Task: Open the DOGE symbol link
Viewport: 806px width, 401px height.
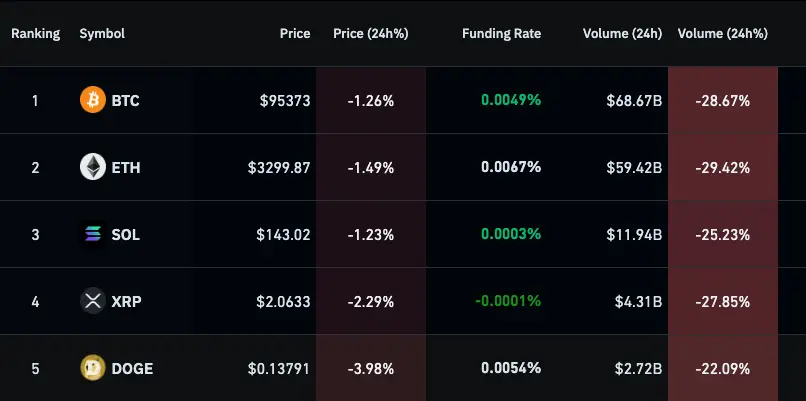Action: 132,368
